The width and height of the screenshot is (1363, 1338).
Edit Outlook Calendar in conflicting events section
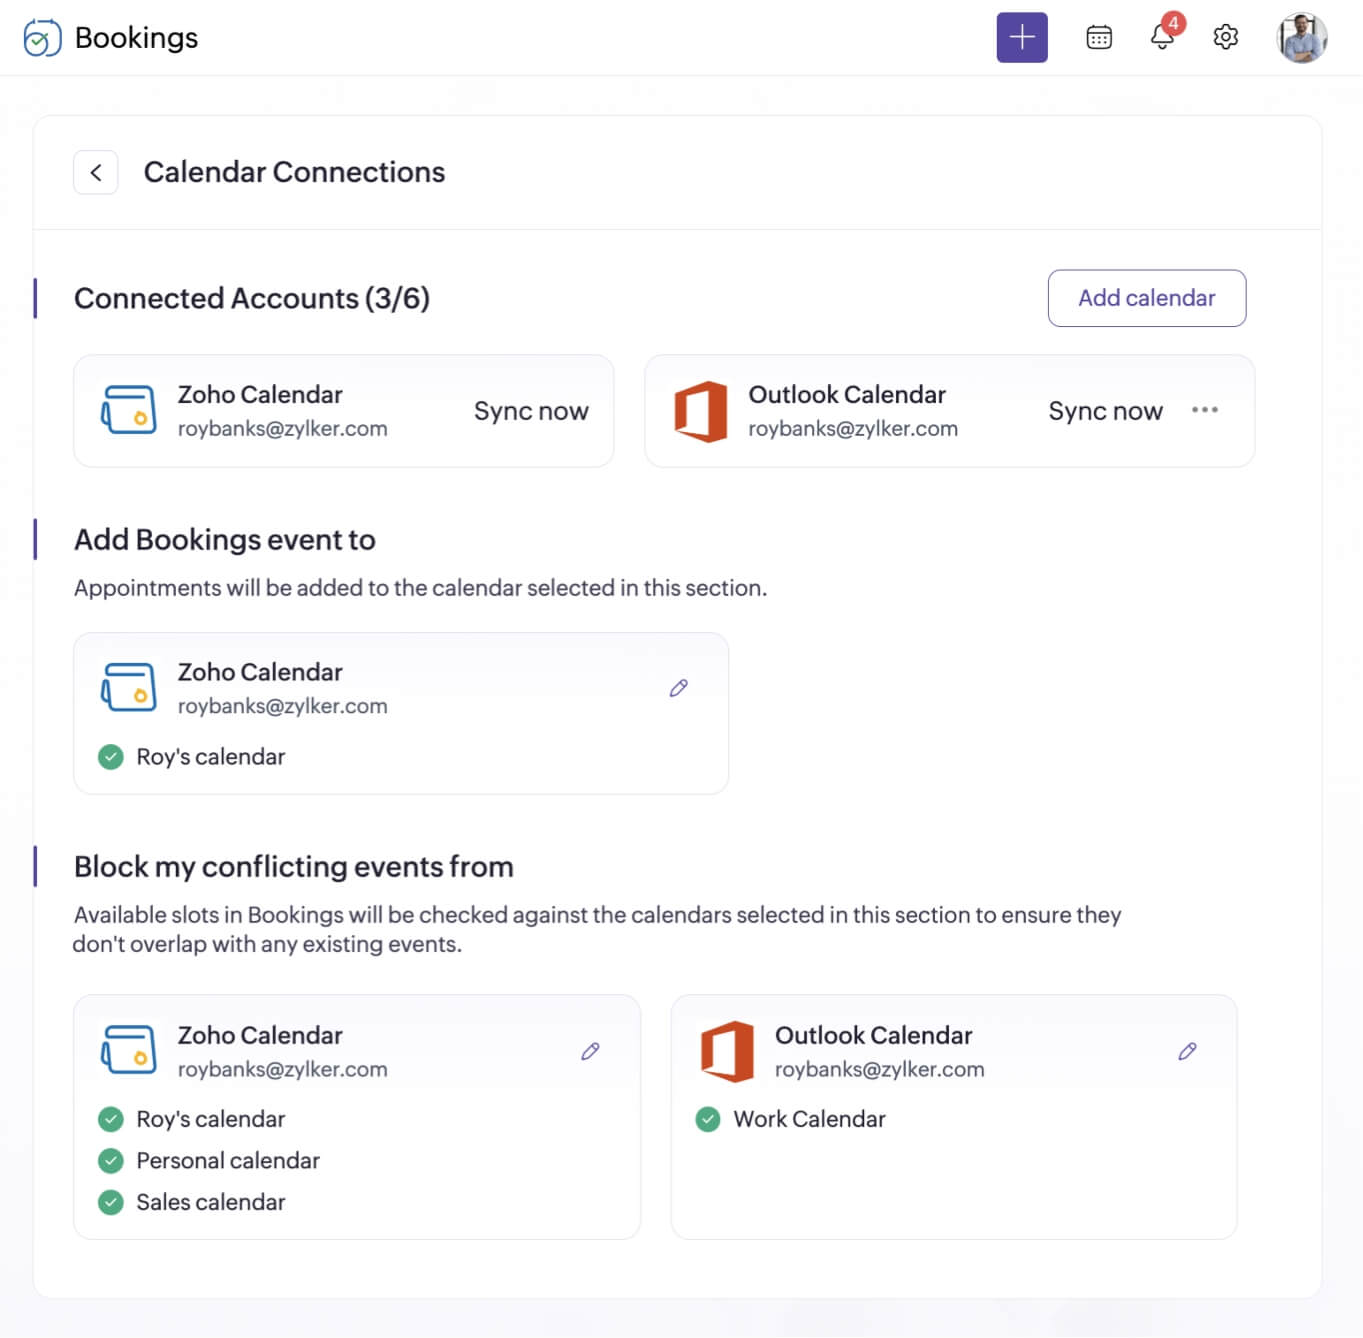click(1187, 1051)
